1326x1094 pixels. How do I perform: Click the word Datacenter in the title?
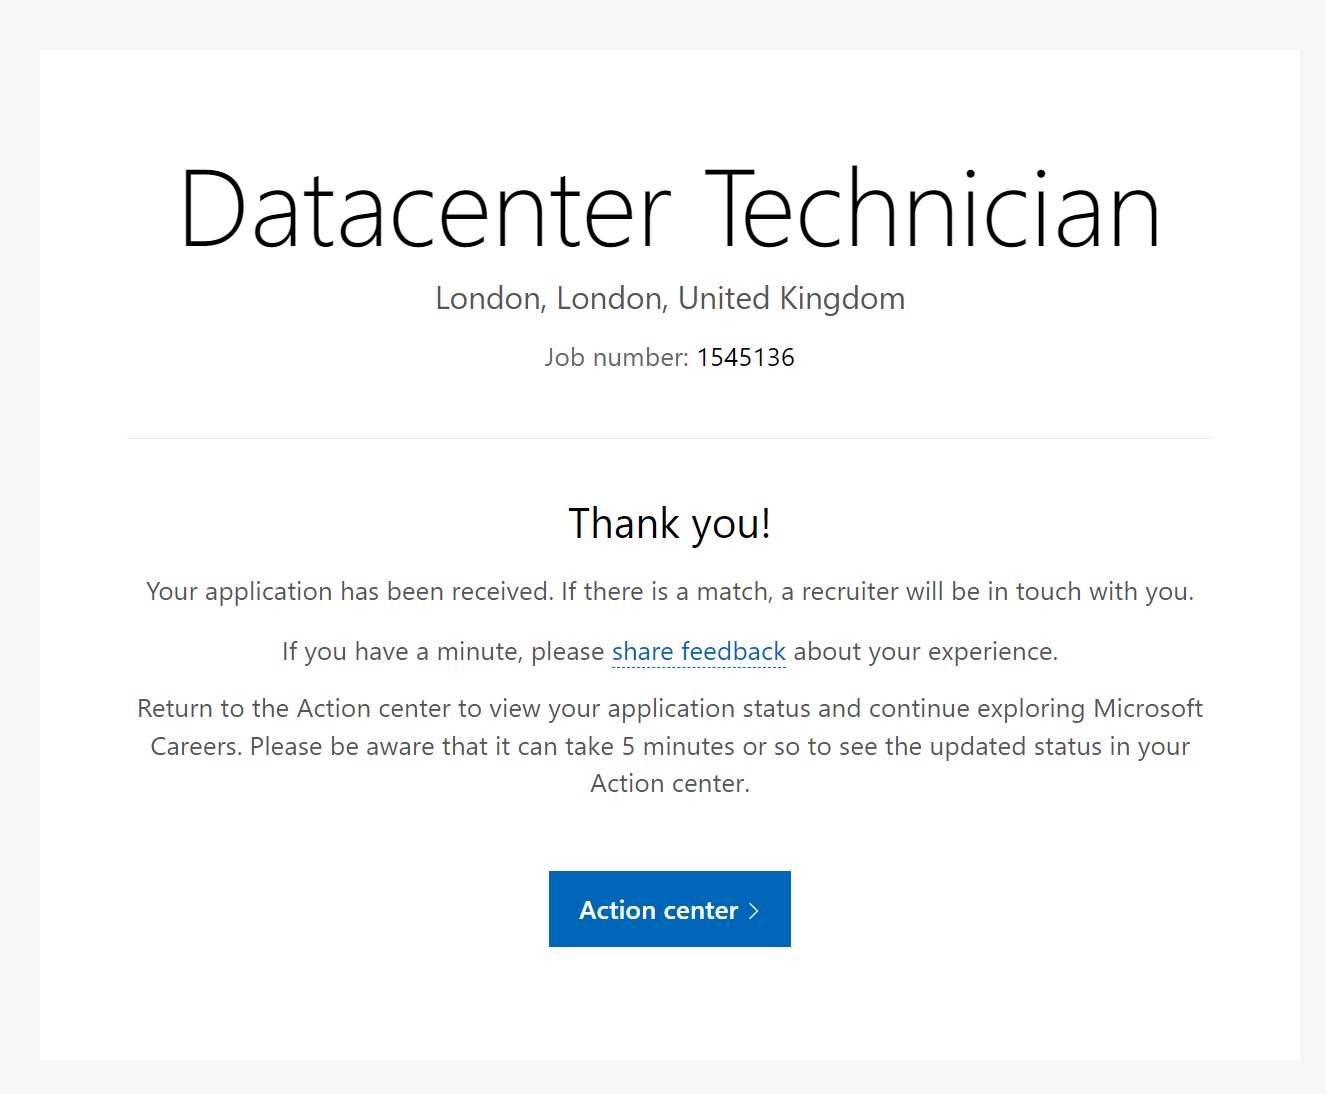tap(425, 210)
